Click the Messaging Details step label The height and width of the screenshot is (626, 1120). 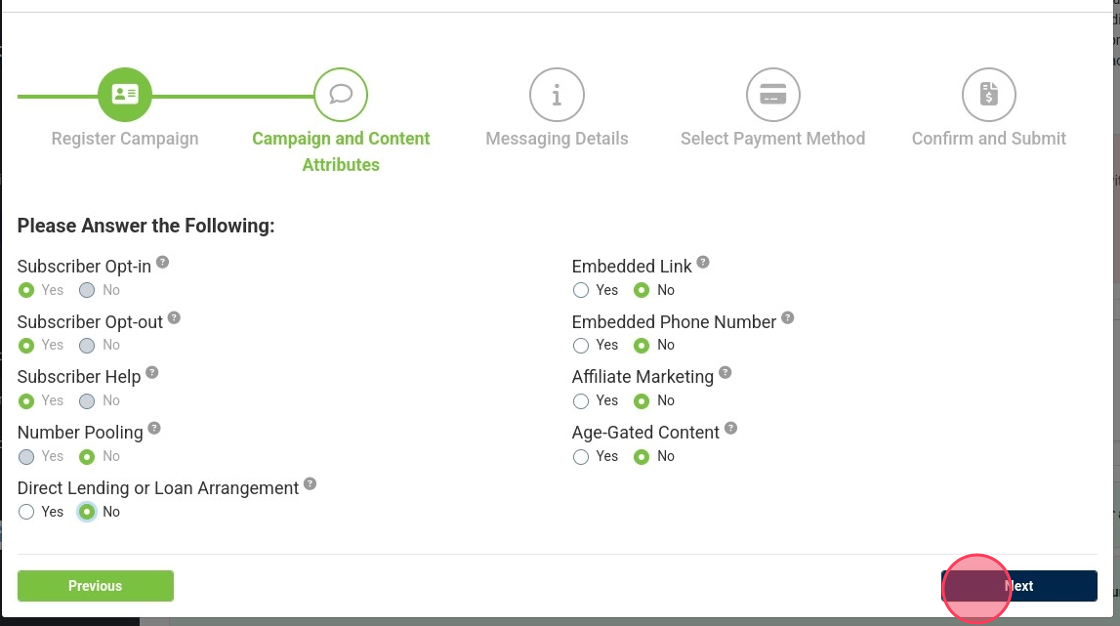(x=557, y=139)
